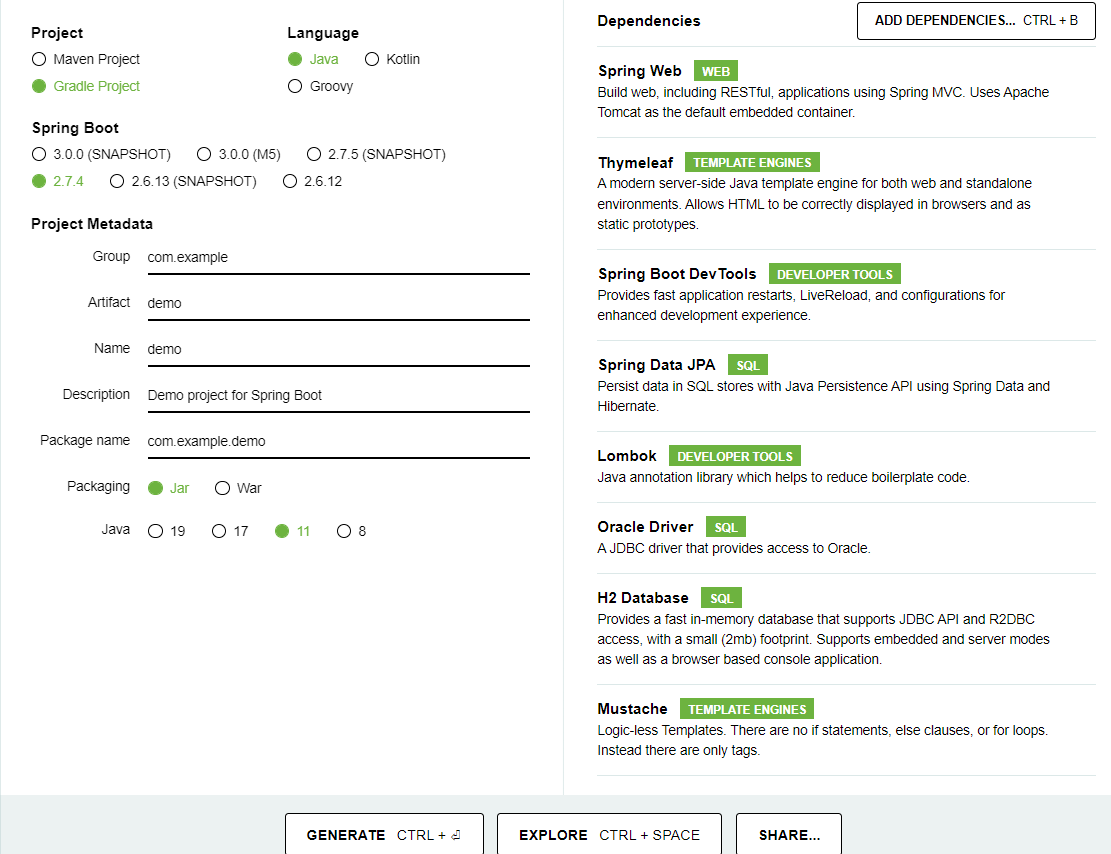Edit the Package name field
Screen dimensions: 1111x854
[x=339, y=442]
